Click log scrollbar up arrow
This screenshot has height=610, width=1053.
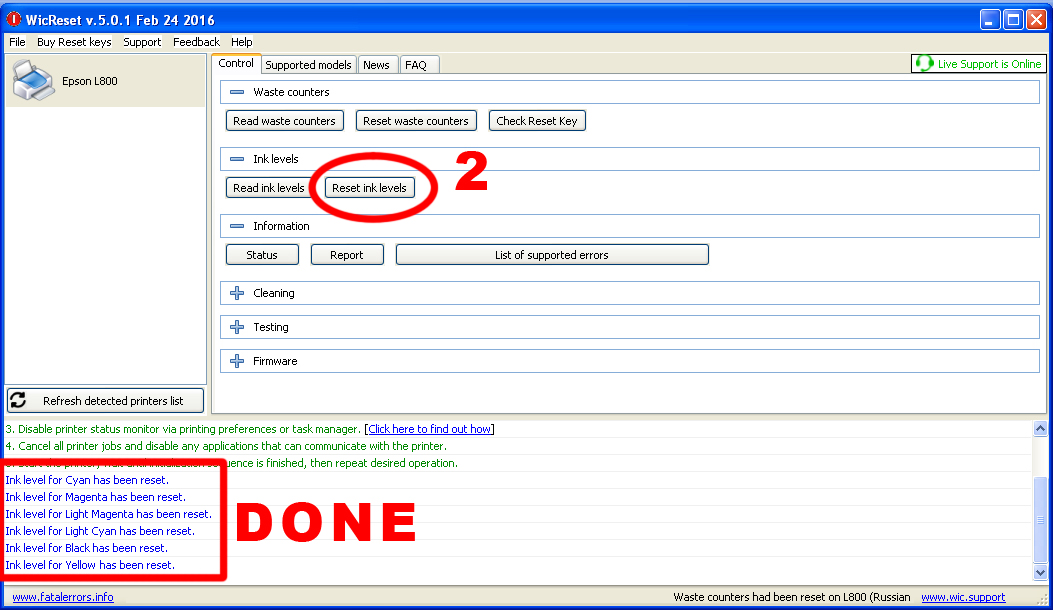click(x=1040, y=429)
